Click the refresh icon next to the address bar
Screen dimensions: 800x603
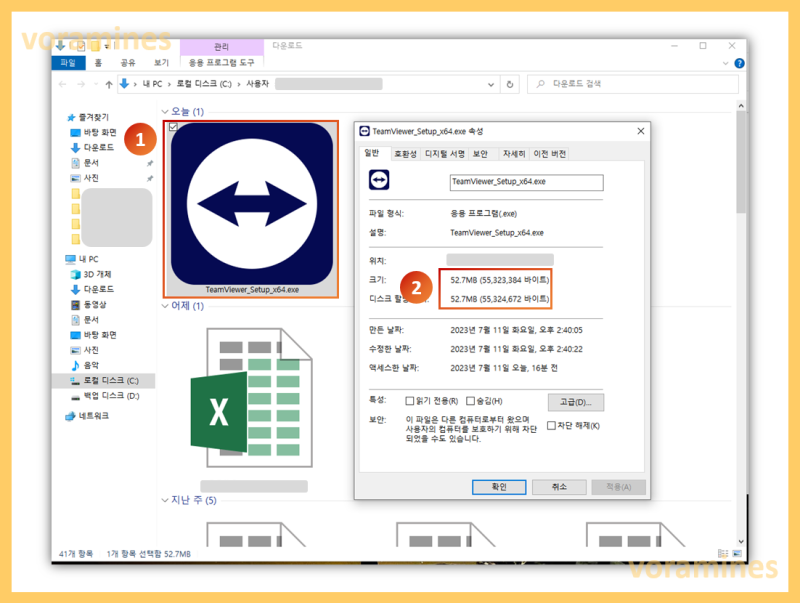[x=510, y=84]
